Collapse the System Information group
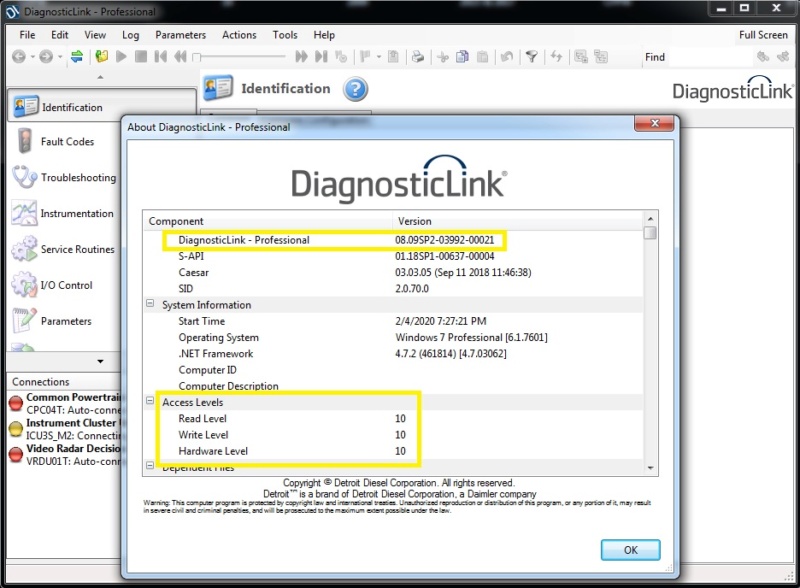The height and width of the screenshot is (588, 800). click(x=150, y=303)
